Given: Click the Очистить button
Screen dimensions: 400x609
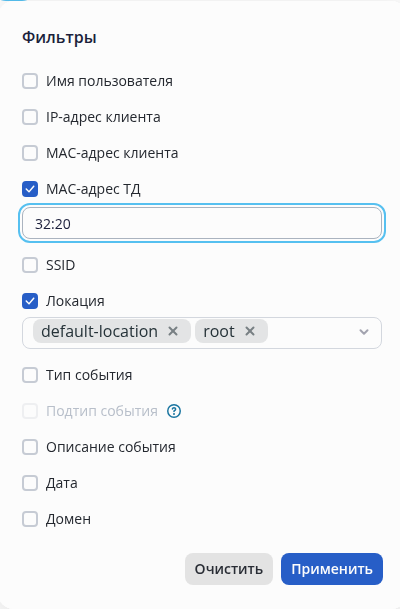Looking at the screenshot, I should point(229,569).
